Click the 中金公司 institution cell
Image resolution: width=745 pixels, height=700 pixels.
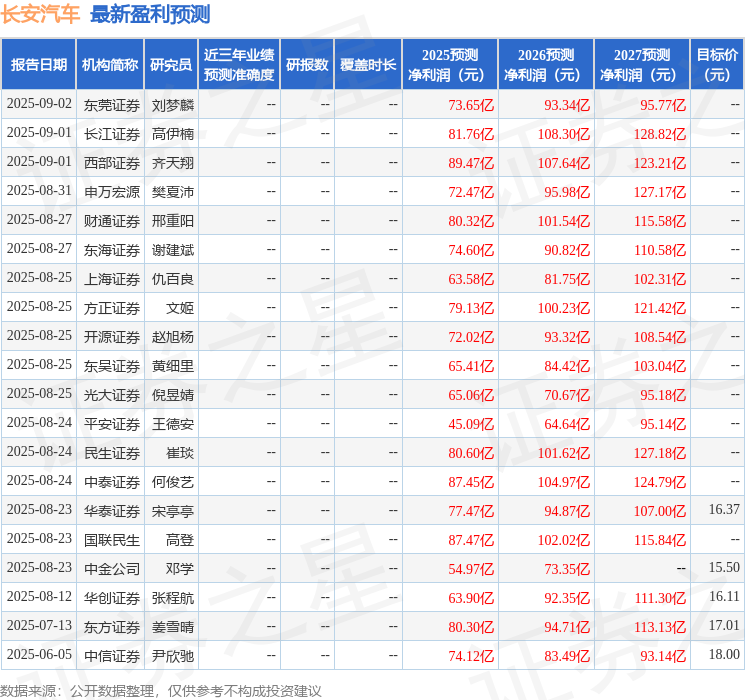112,569
